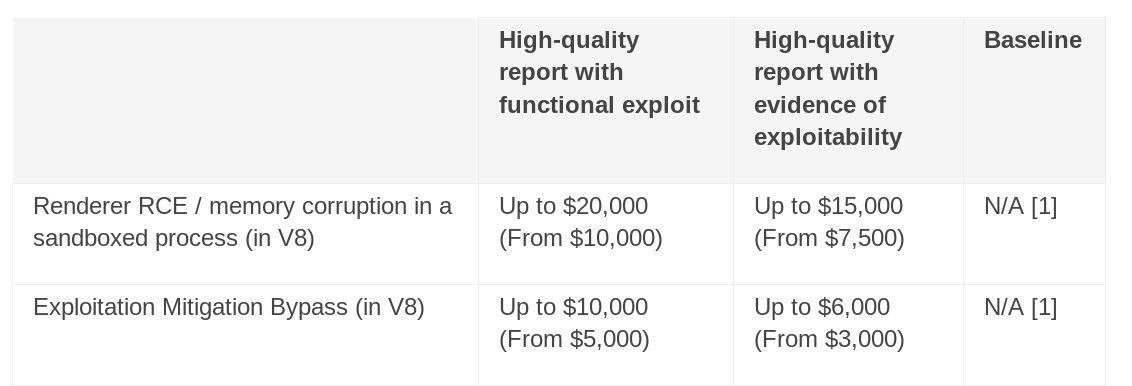This screenshot has width=1132, height=386.
Task: Click the empty top-left header cell
Action: click(245, 100)
